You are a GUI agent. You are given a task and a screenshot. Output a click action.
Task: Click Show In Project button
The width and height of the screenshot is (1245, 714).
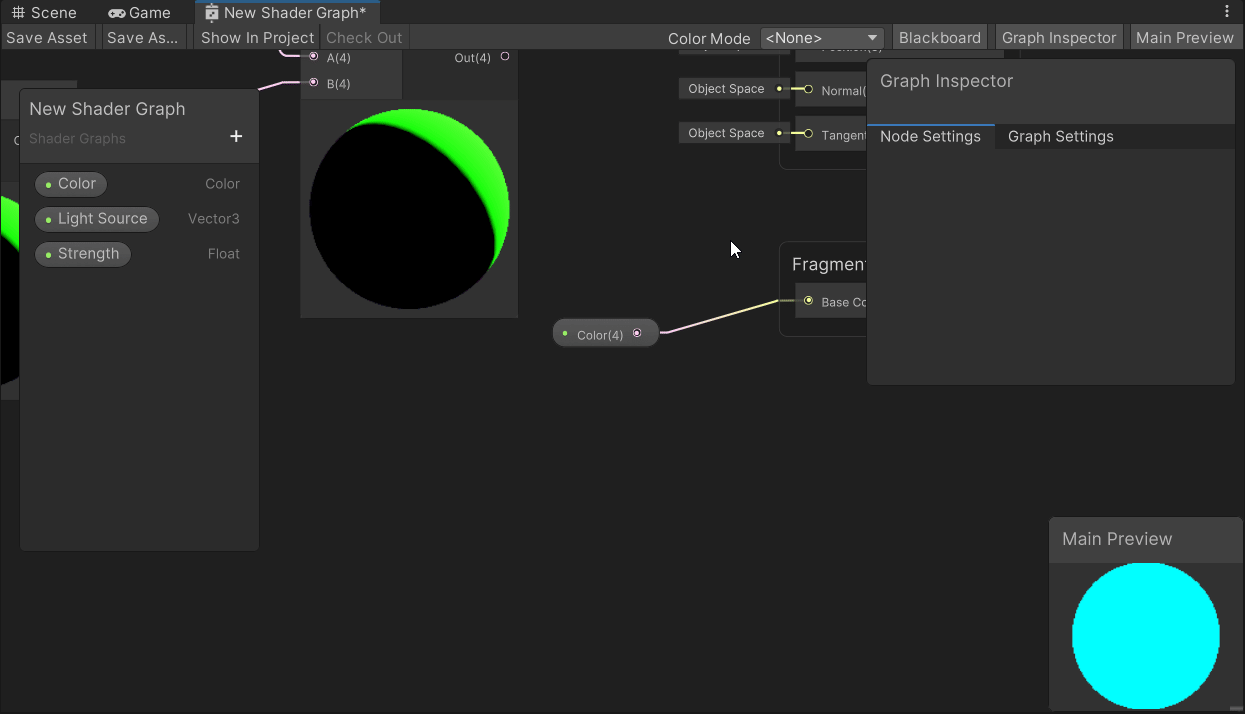pos(257,38)
